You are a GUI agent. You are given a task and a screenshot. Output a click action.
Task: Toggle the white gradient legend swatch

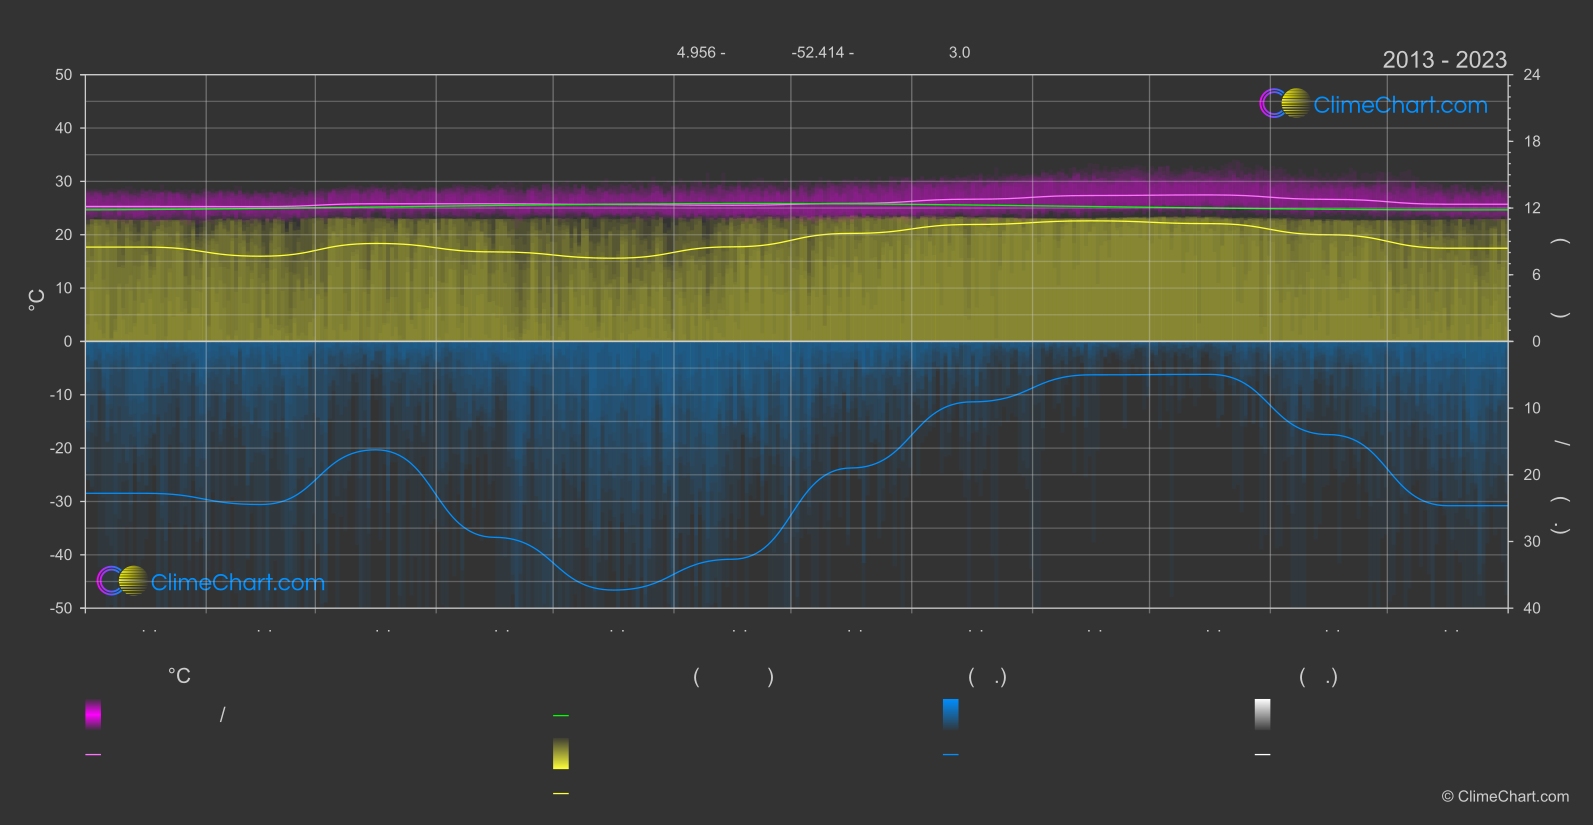pos(1263,714)
